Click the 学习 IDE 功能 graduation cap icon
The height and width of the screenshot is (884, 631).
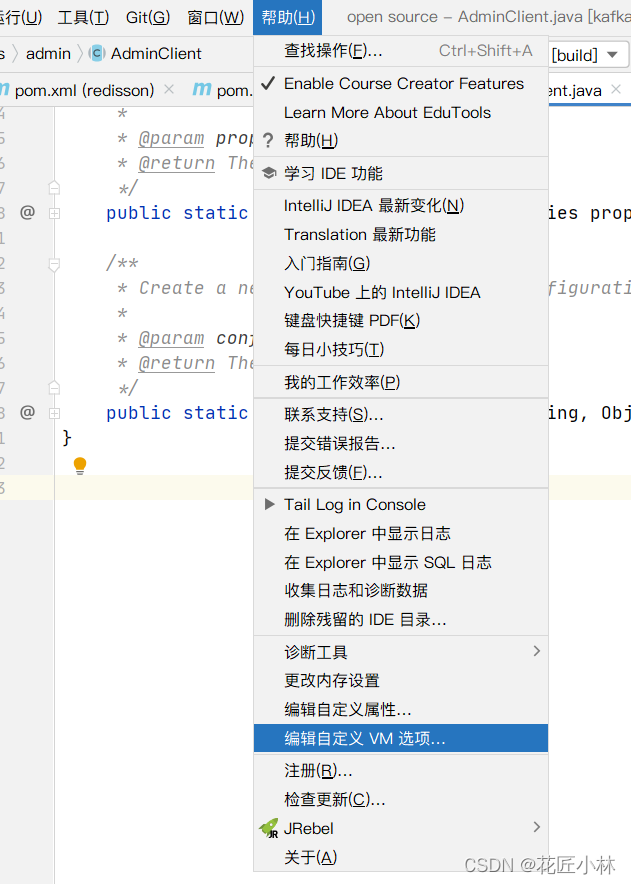(x=269, y=173)
